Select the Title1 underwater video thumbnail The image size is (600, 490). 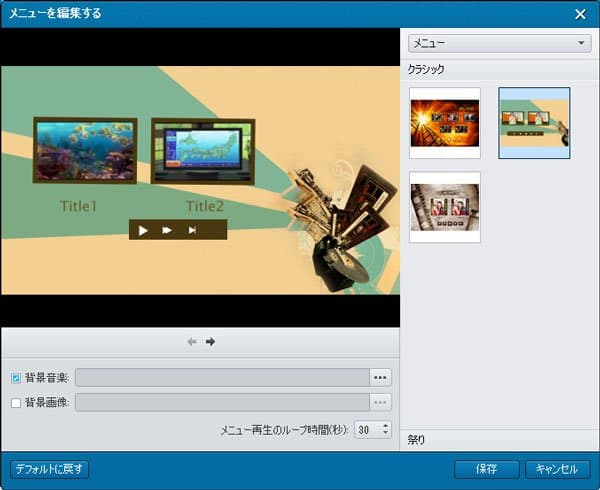click(84, 150)
